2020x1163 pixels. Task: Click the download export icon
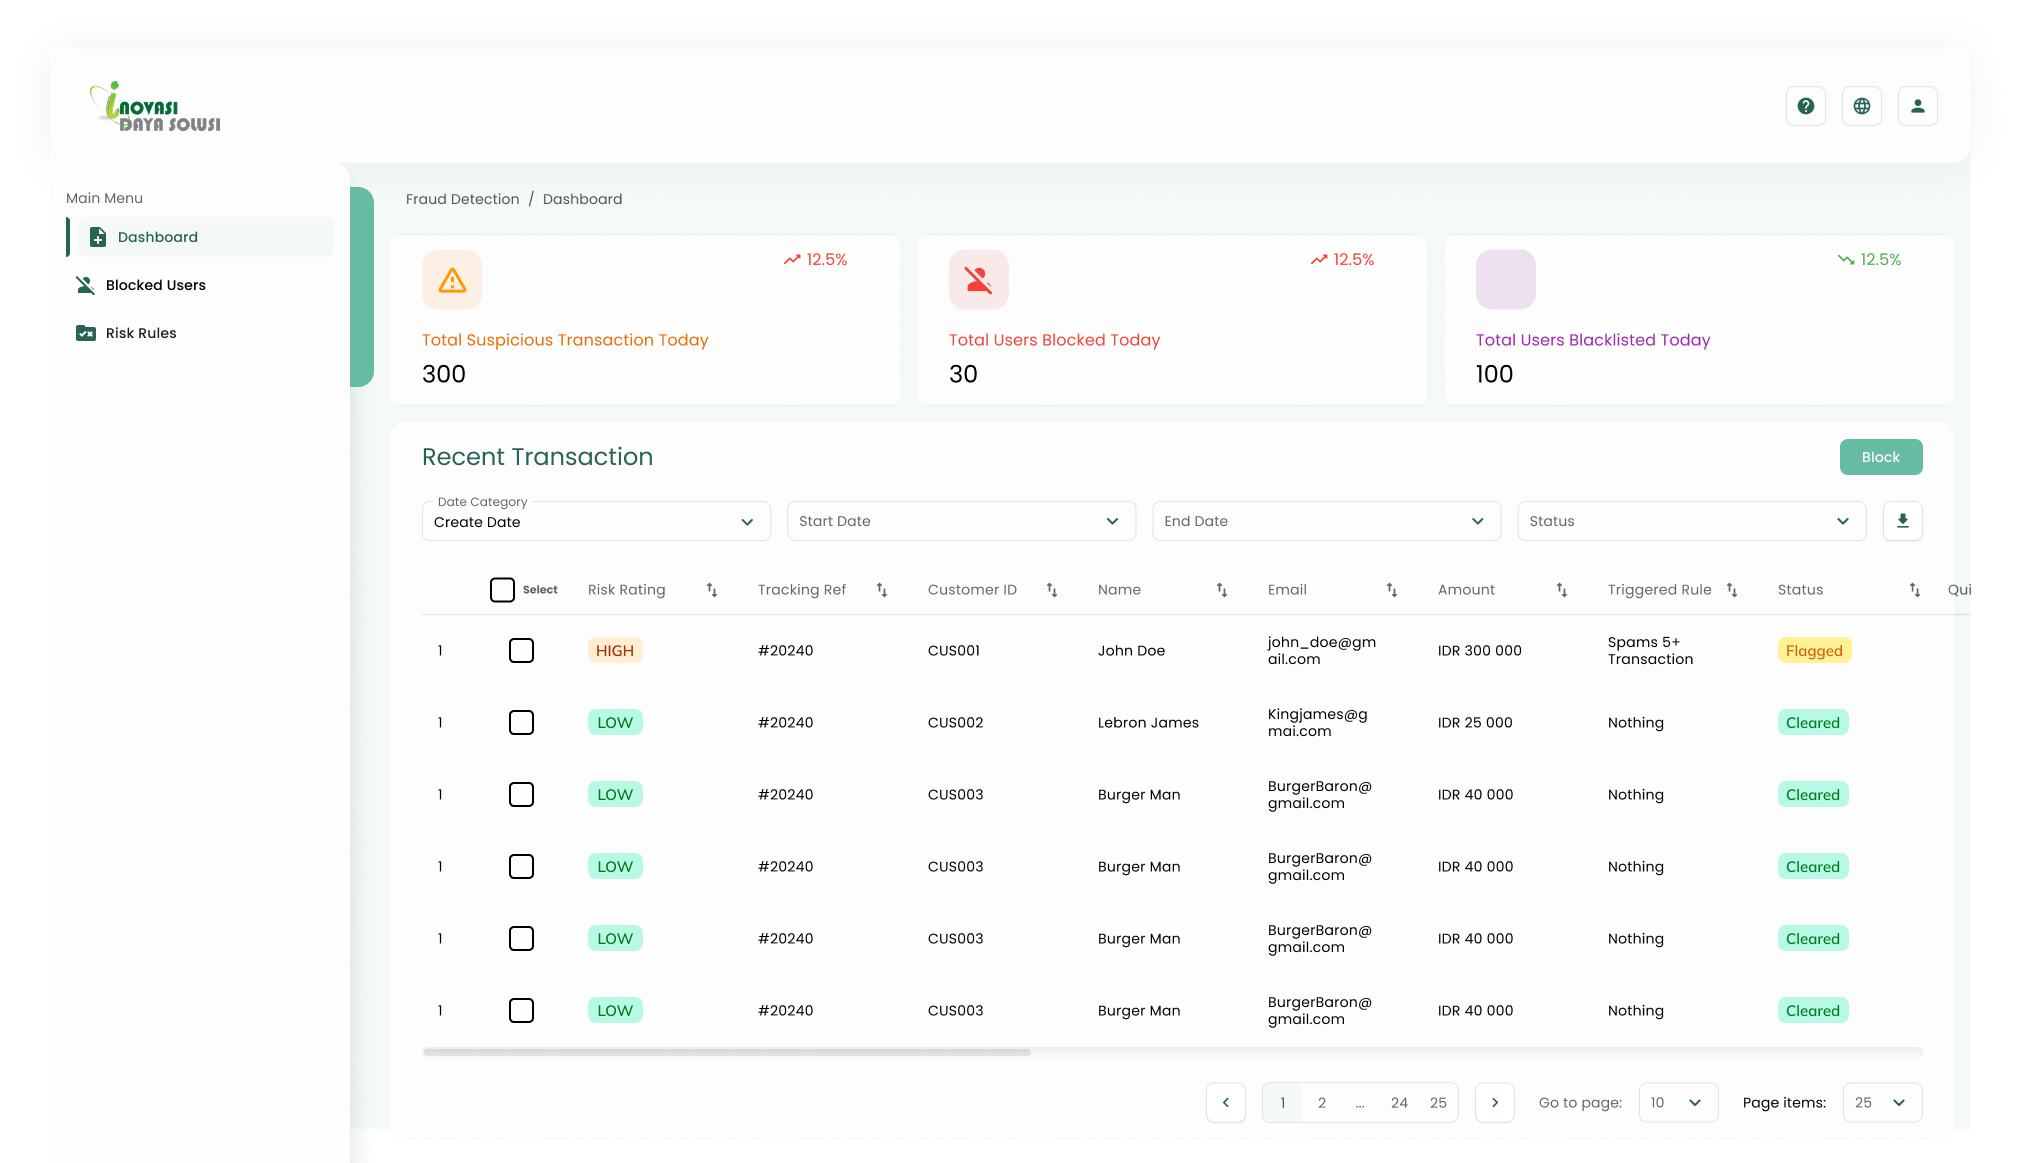(1902, 520)
